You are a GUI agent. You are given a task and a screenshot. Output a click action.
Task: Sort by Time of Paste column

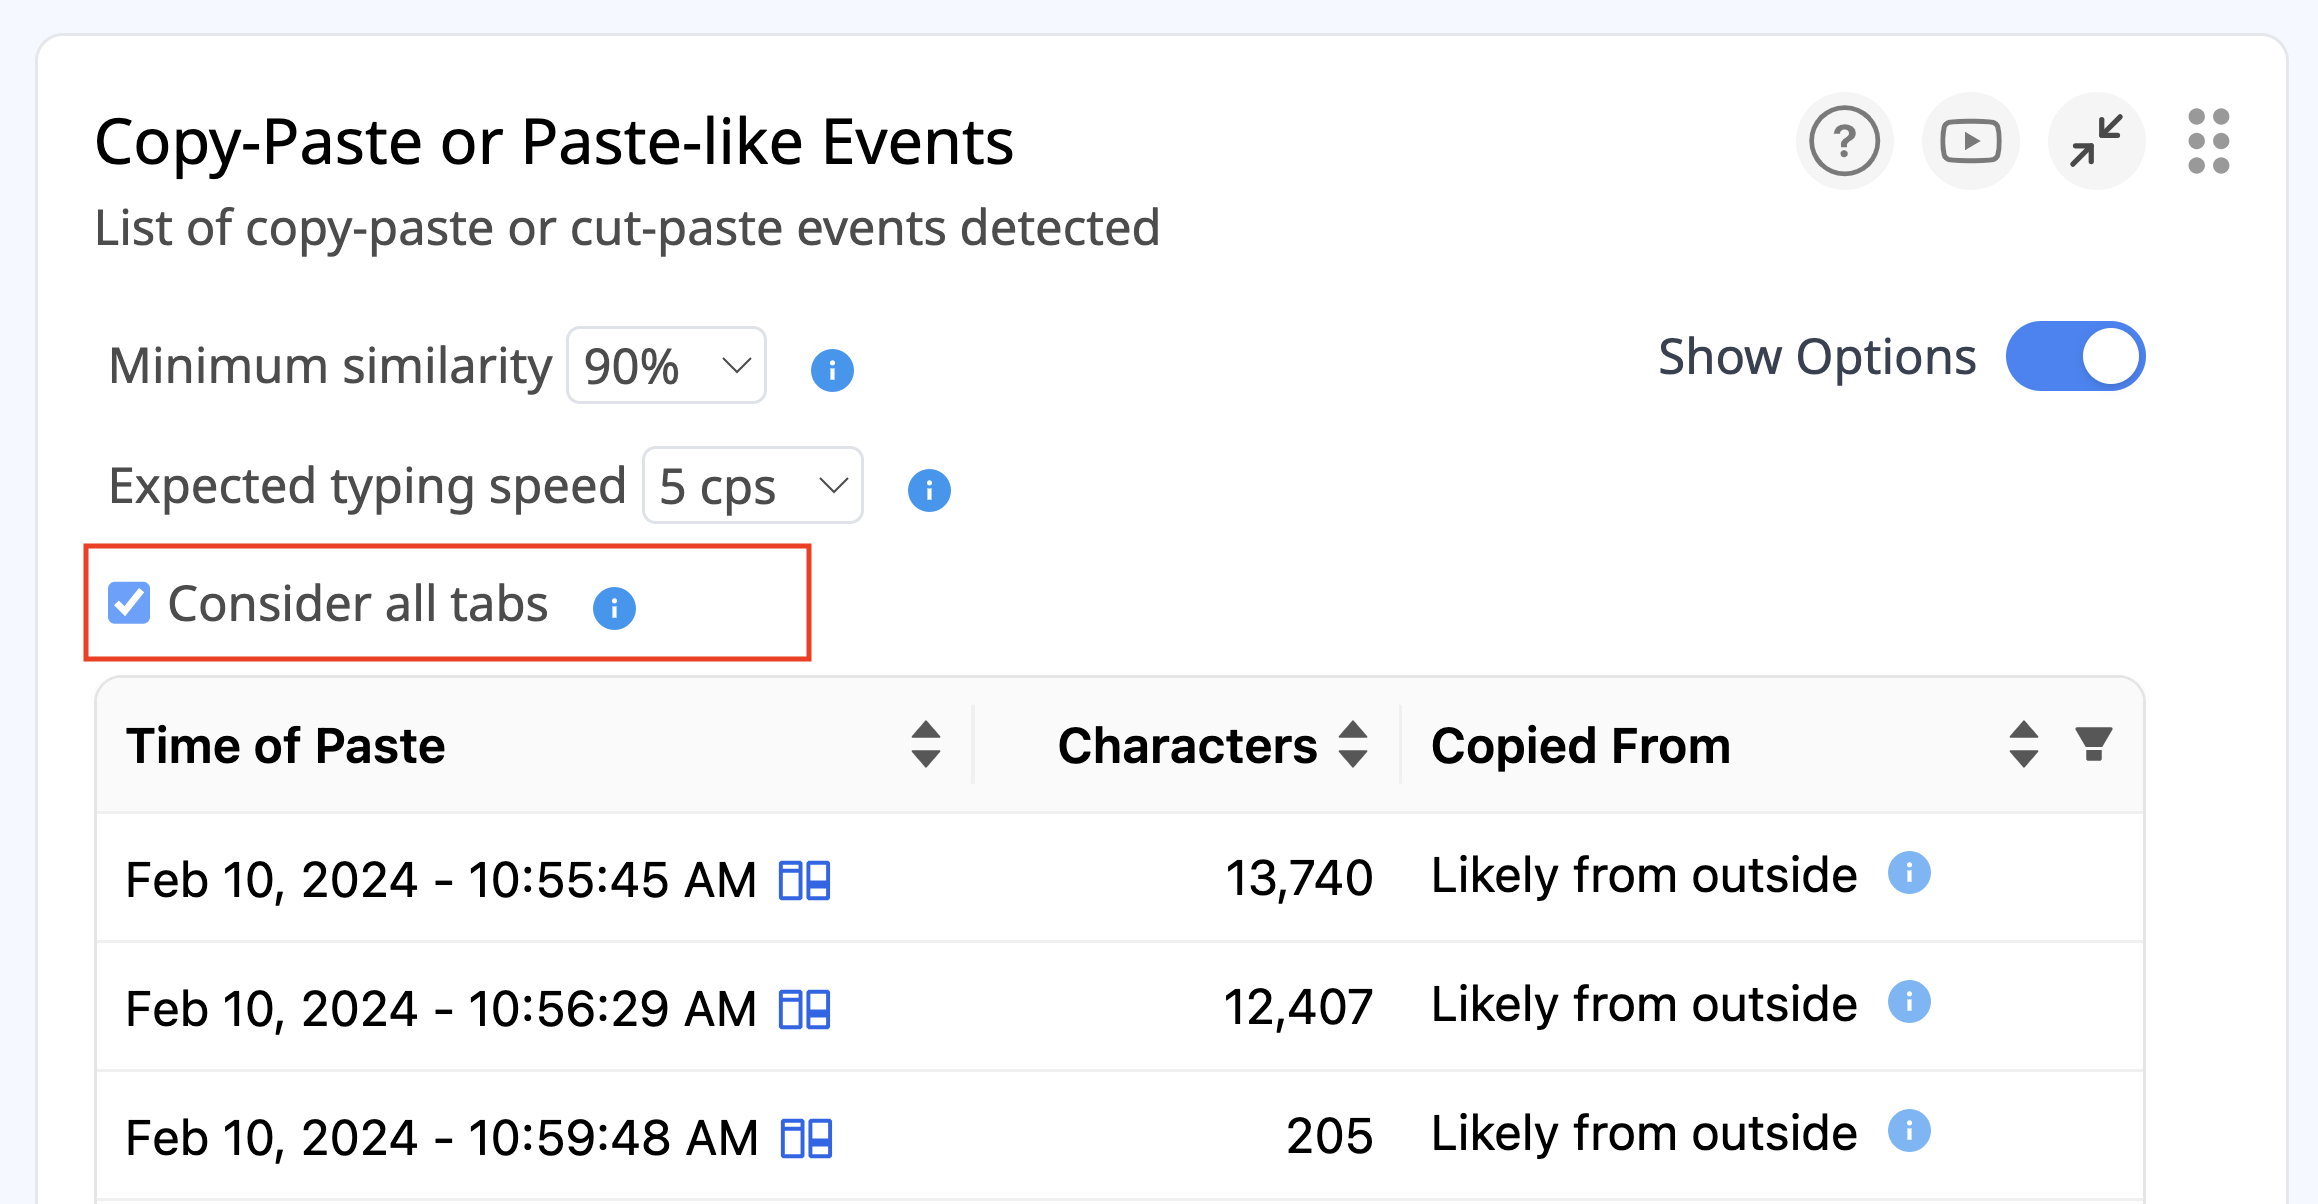point(925,744)
